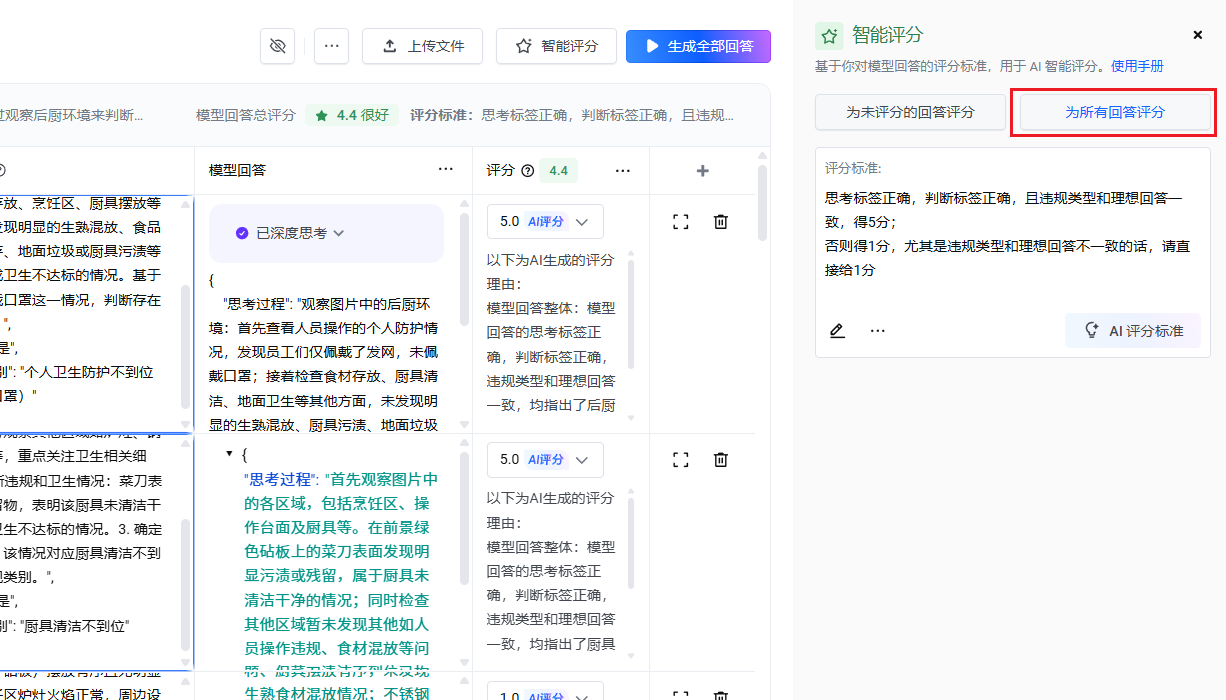The height and width of the screenshot is (700, 1226).
Task: Open the 评分 column options menu
Action: [623, 171]
